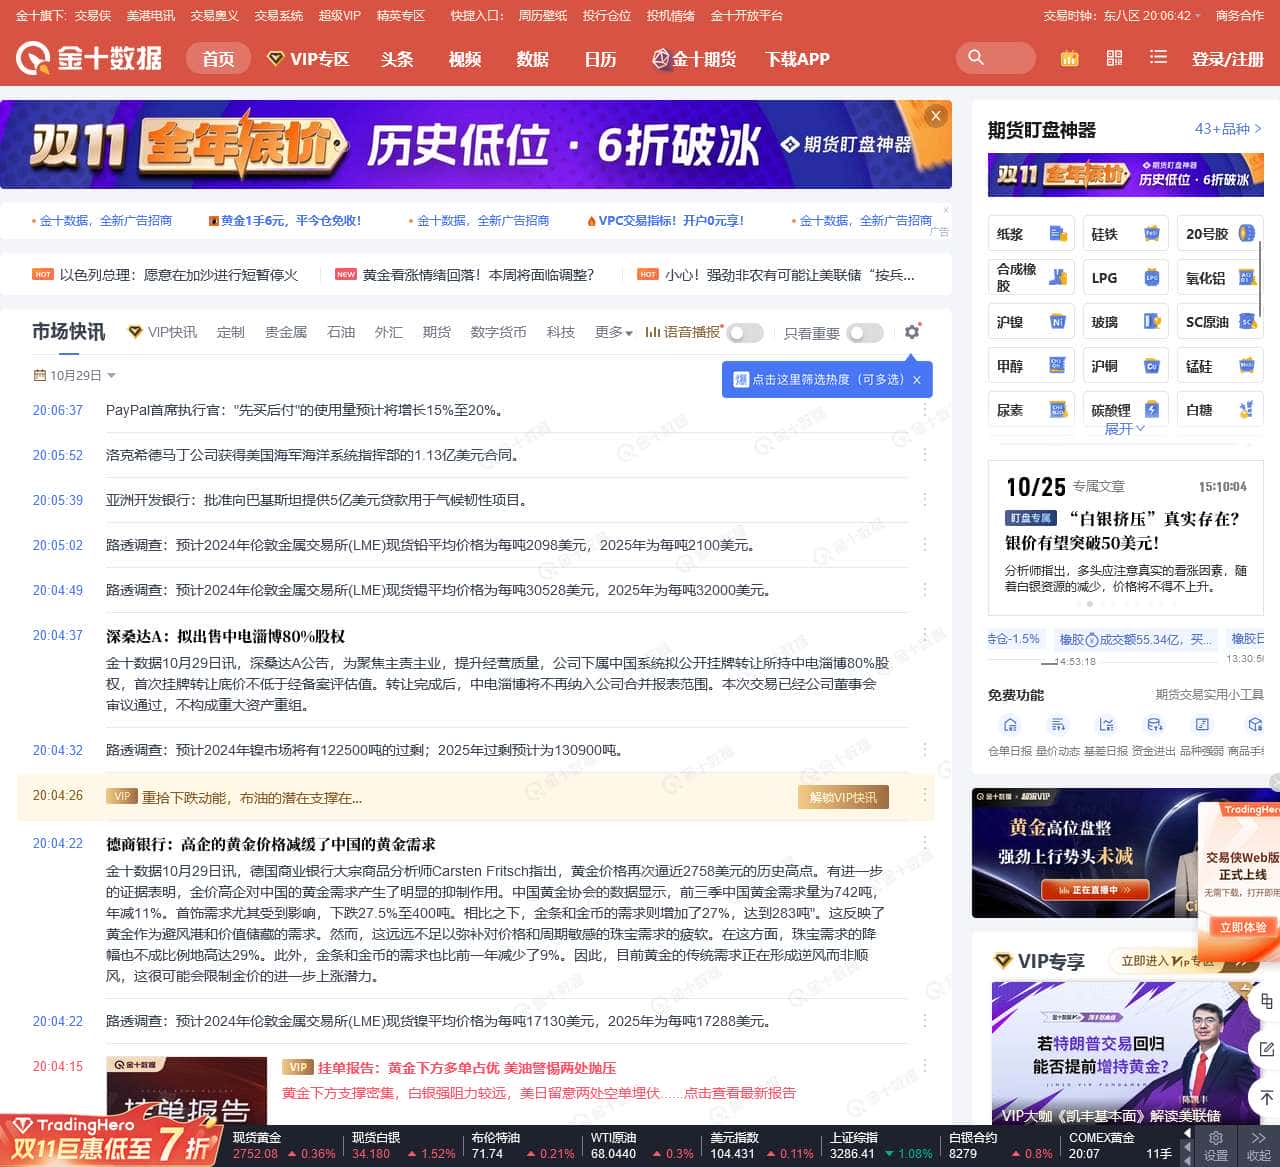Open the 纸浆 futures tile
Screen dimensions: 1280x1167
(1031, 234)
